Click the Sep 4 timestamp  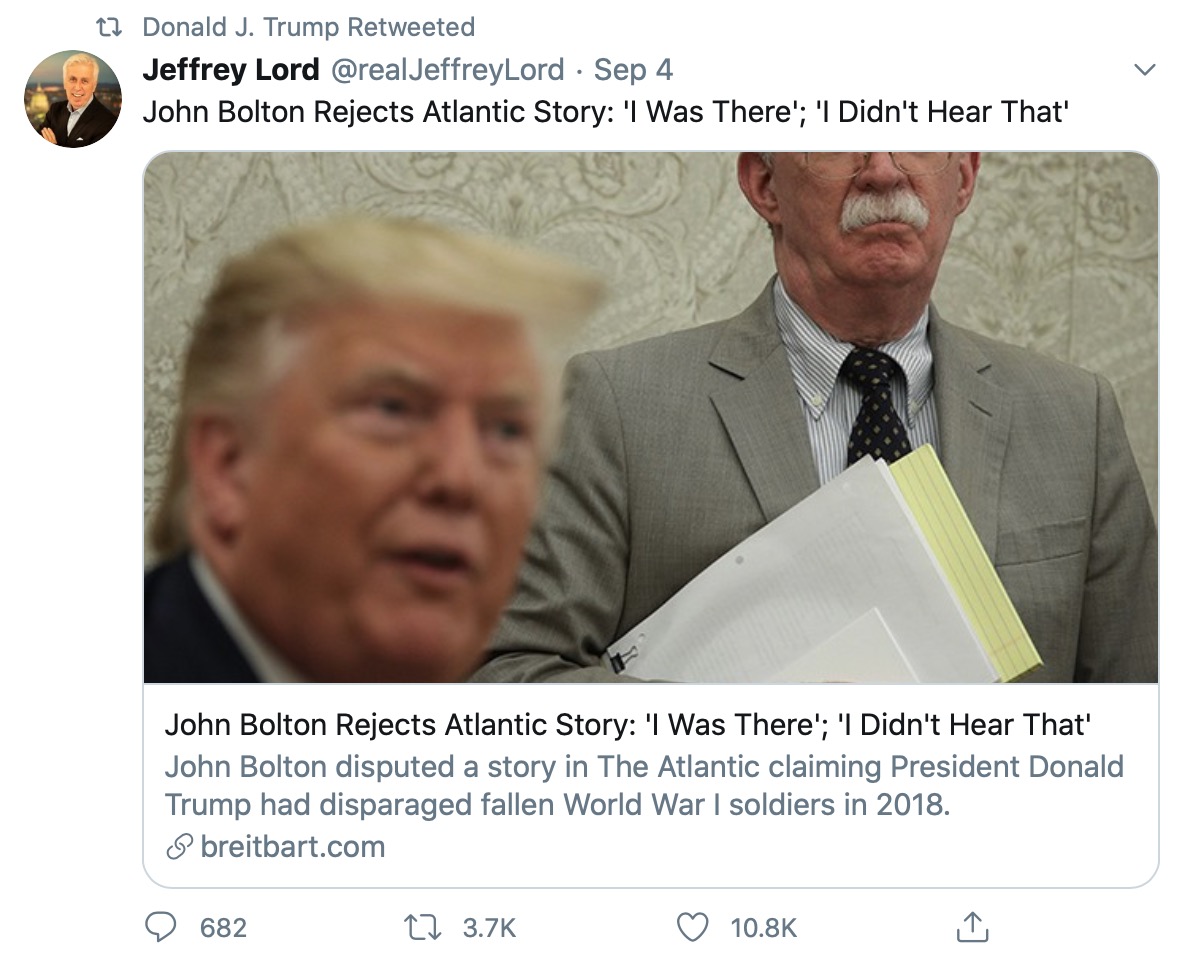pos(633,70)
